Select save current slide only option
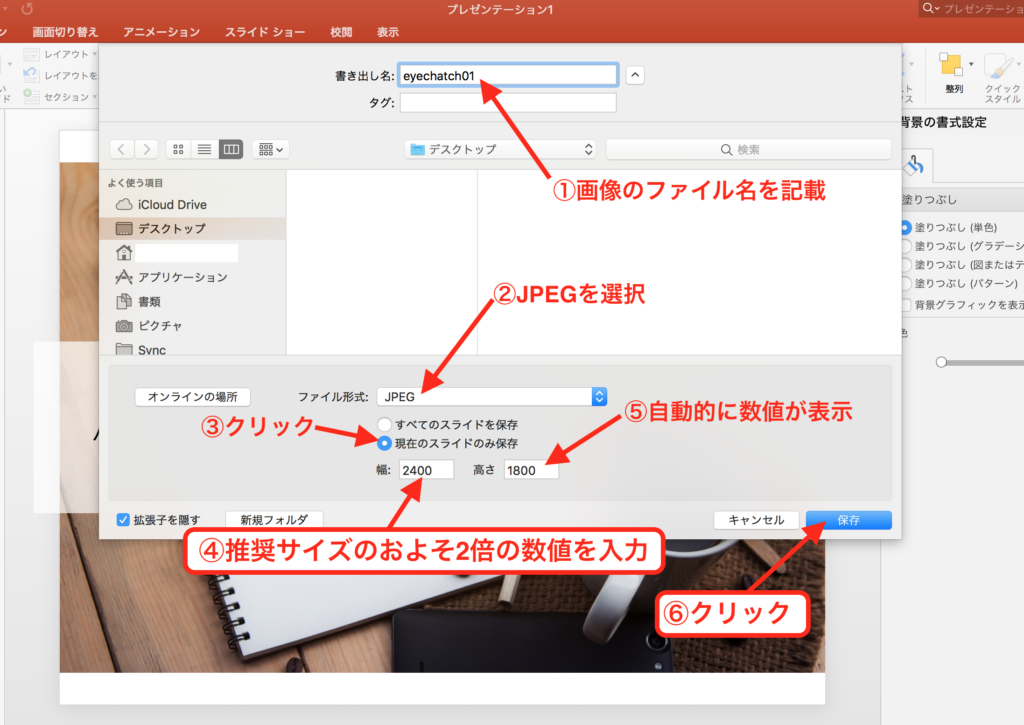 [x=384, y=443]
